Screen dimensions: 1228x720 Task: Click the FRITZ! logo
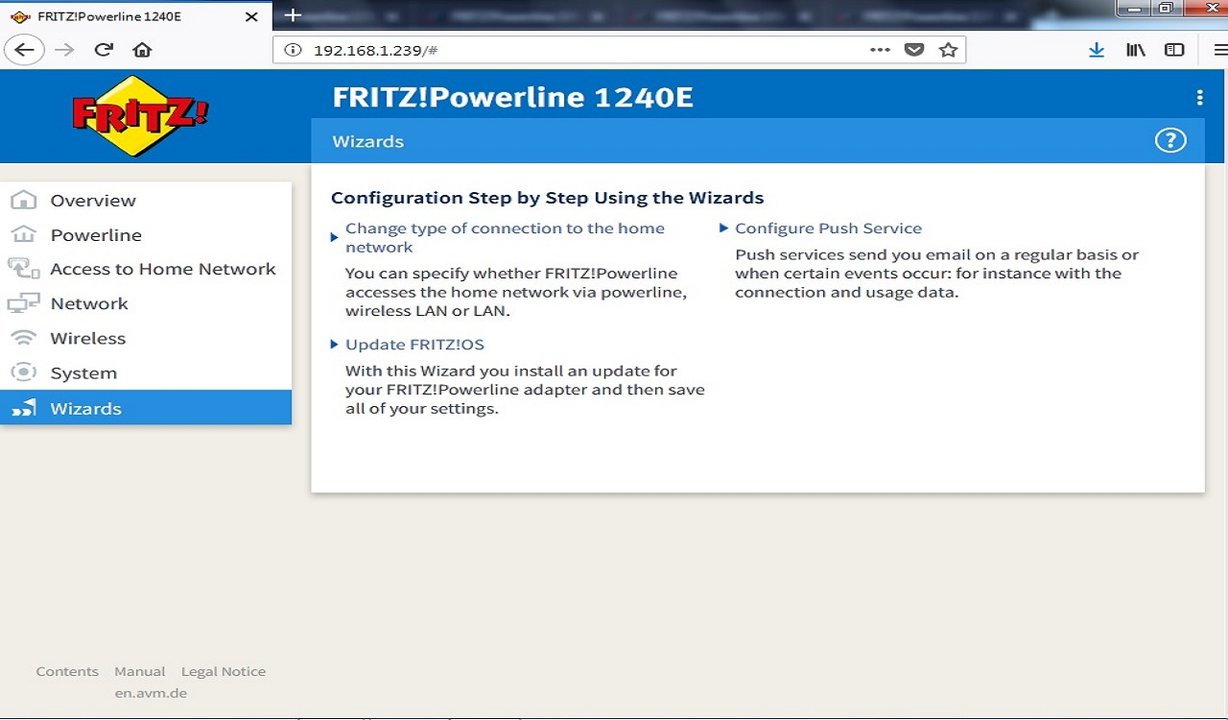(140, 115)
